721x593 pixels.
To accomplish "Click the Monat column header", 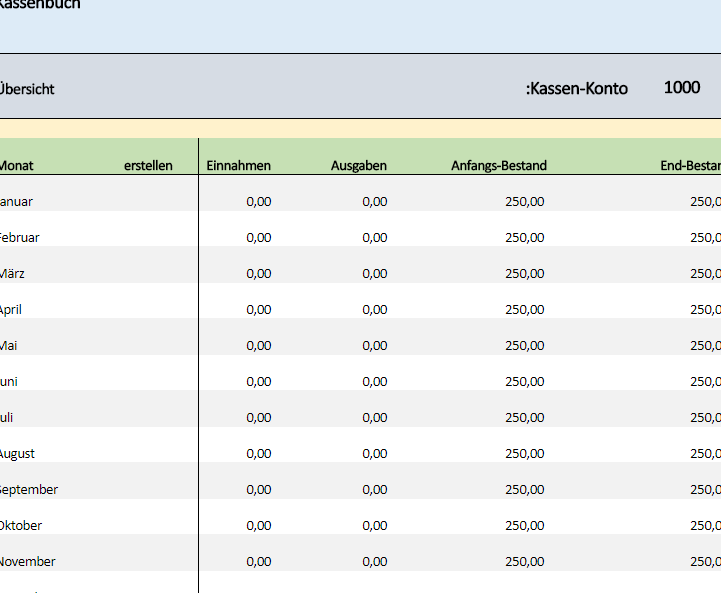I will [17, 165].
